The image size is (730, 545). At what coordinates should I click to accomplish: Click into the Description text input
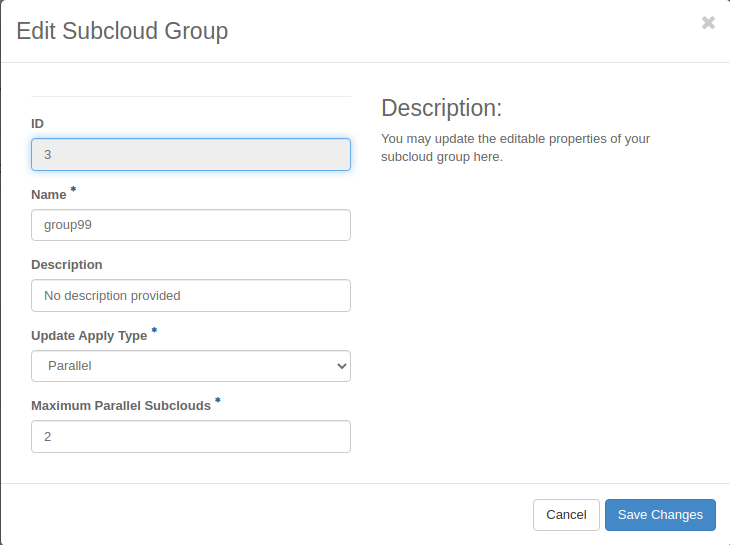tap(190, 295)
